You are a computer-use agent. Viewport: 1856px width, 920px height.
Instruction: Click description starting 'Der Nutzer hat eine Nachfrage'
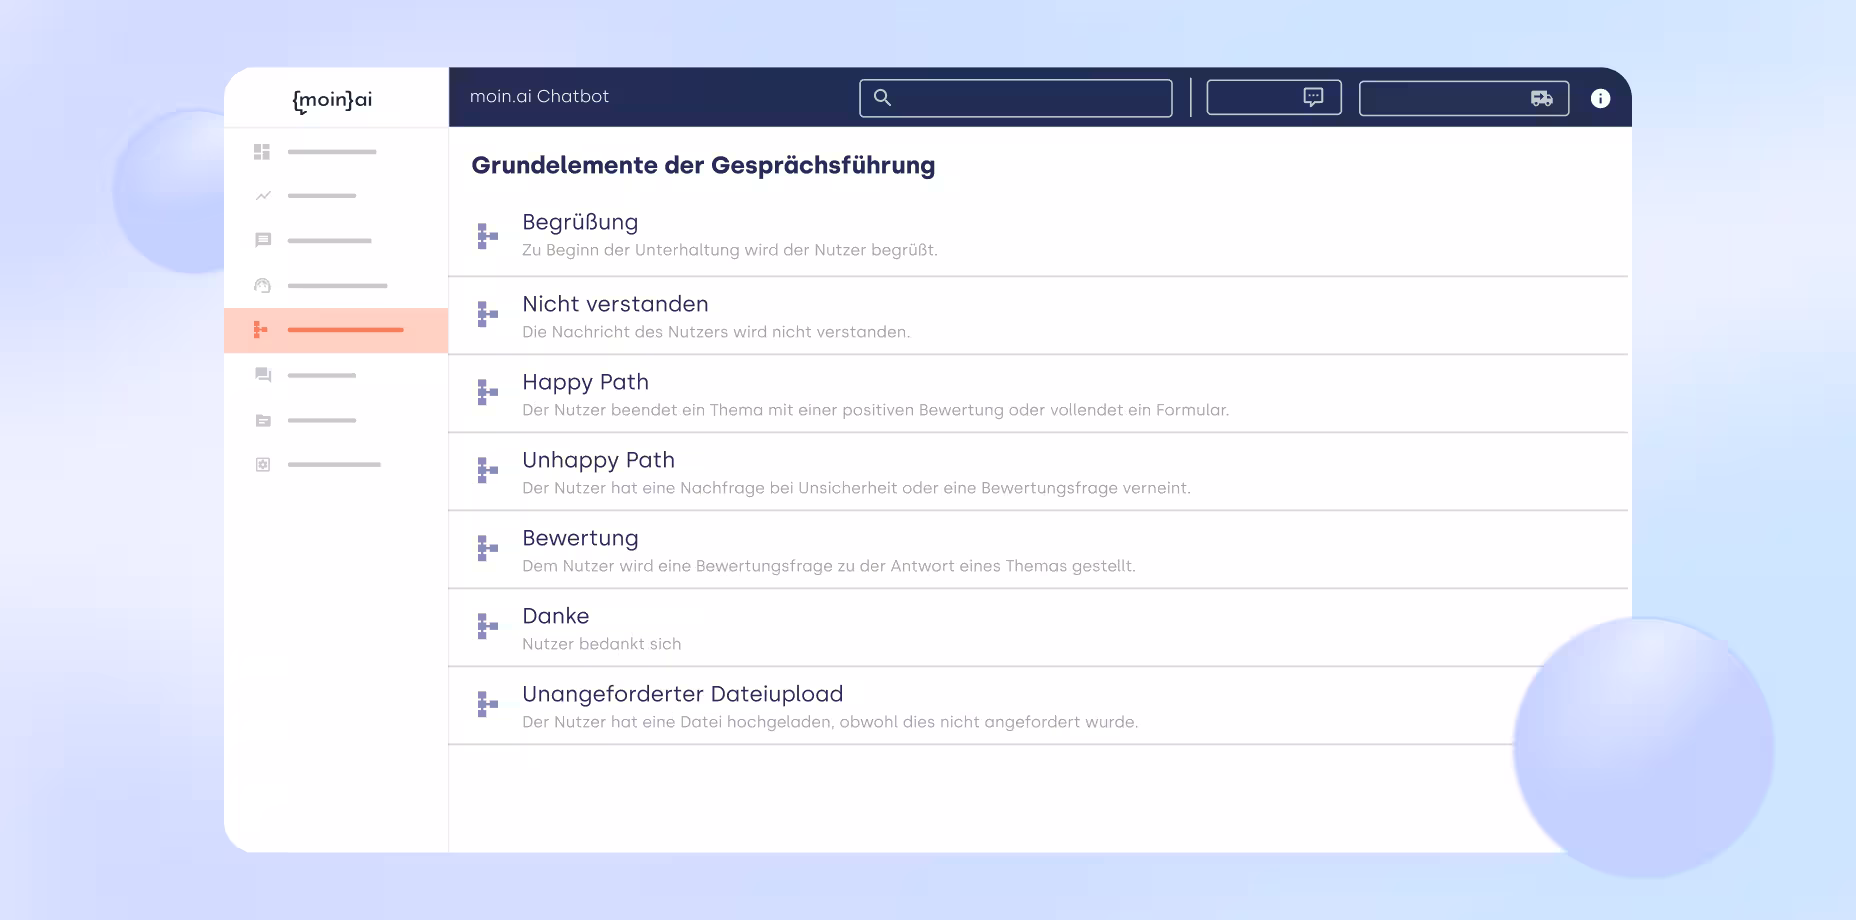point(856,488)
